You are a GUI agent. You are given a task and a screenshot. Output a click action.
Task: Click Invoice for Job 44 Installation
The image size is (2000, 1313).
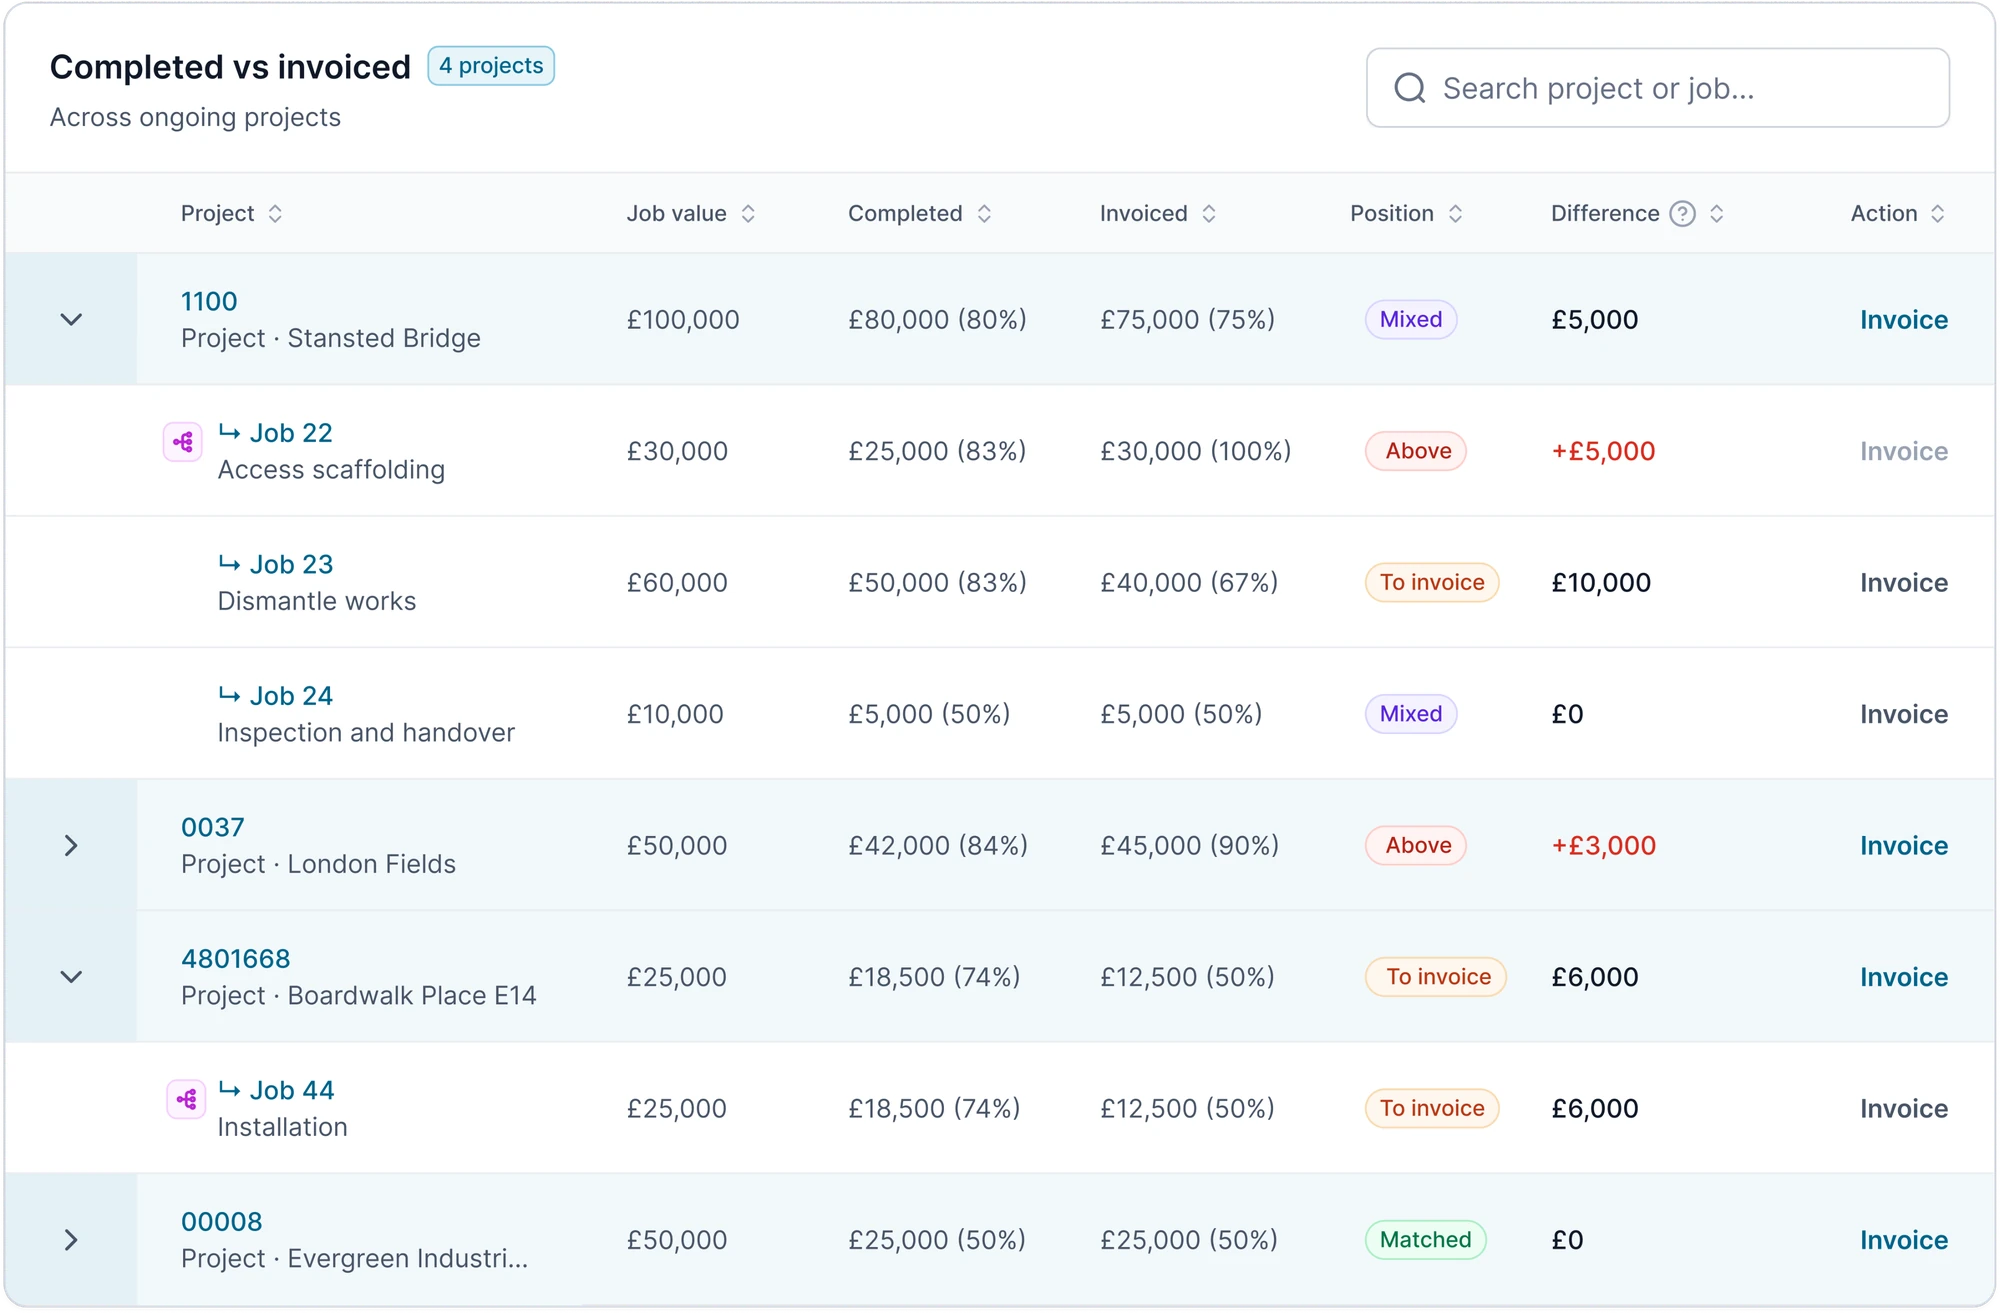coord(1904,1109)
